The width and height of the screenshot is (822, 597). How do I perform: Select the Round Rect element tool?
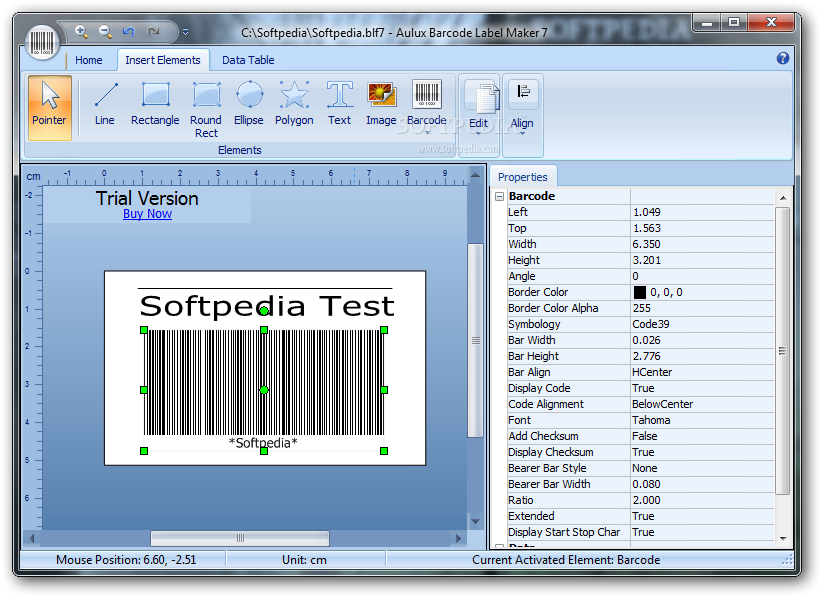[x=206, y=110]
